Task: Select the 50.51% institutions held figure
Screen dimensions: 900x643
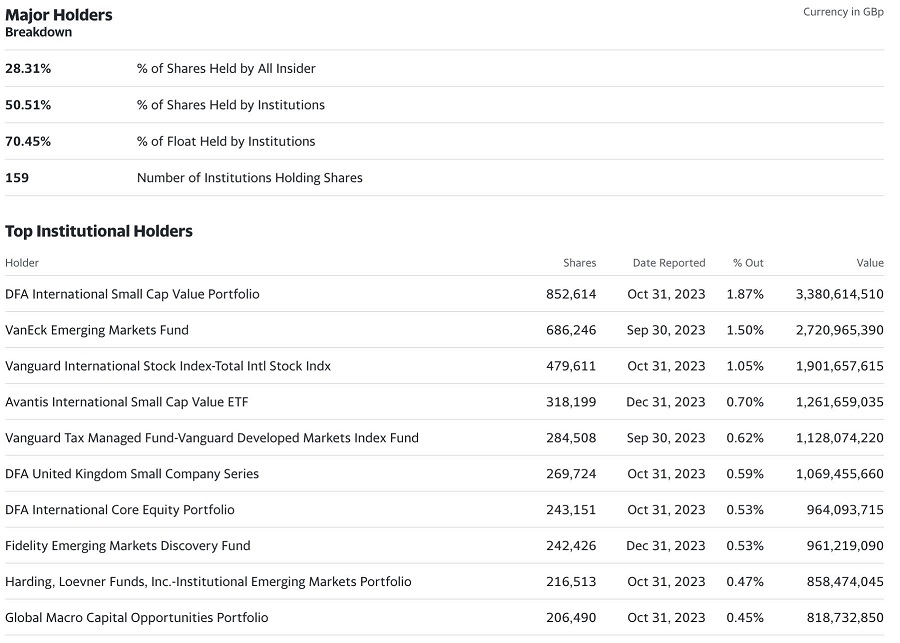Action: pos(28,105)
